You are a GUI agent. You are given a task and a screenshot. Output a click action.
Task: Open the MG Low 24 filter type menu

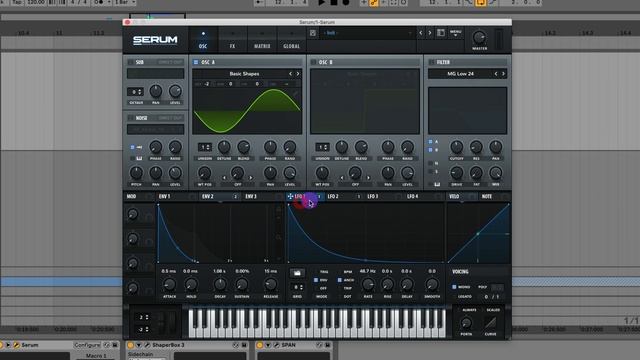[460, 74]
